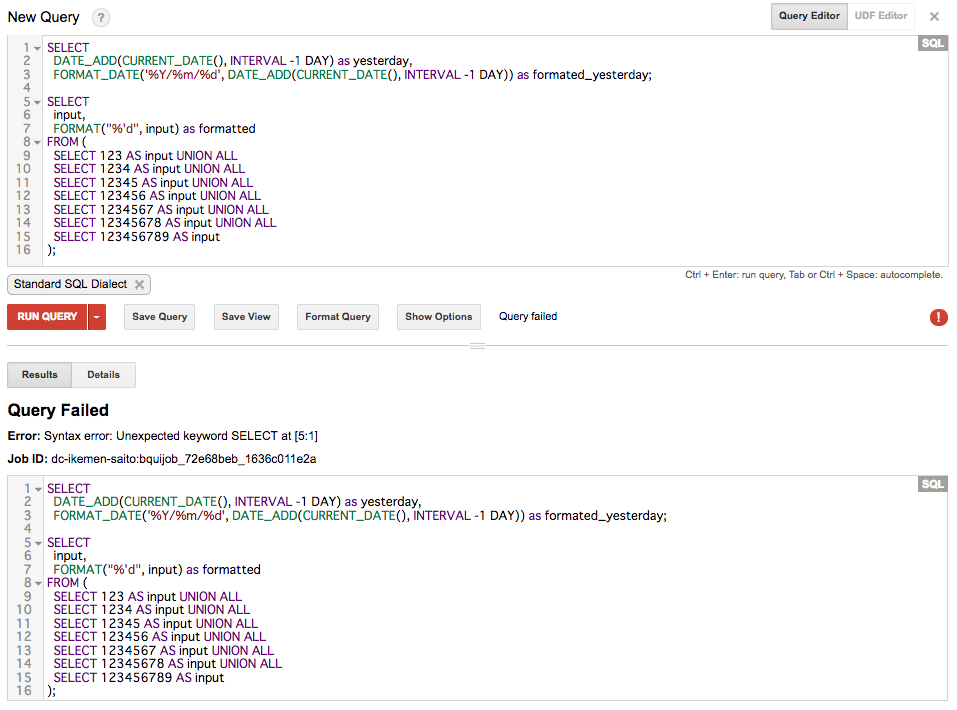Collapse line 1 fold arrow in lower query viewer

(x=38, y=489)
